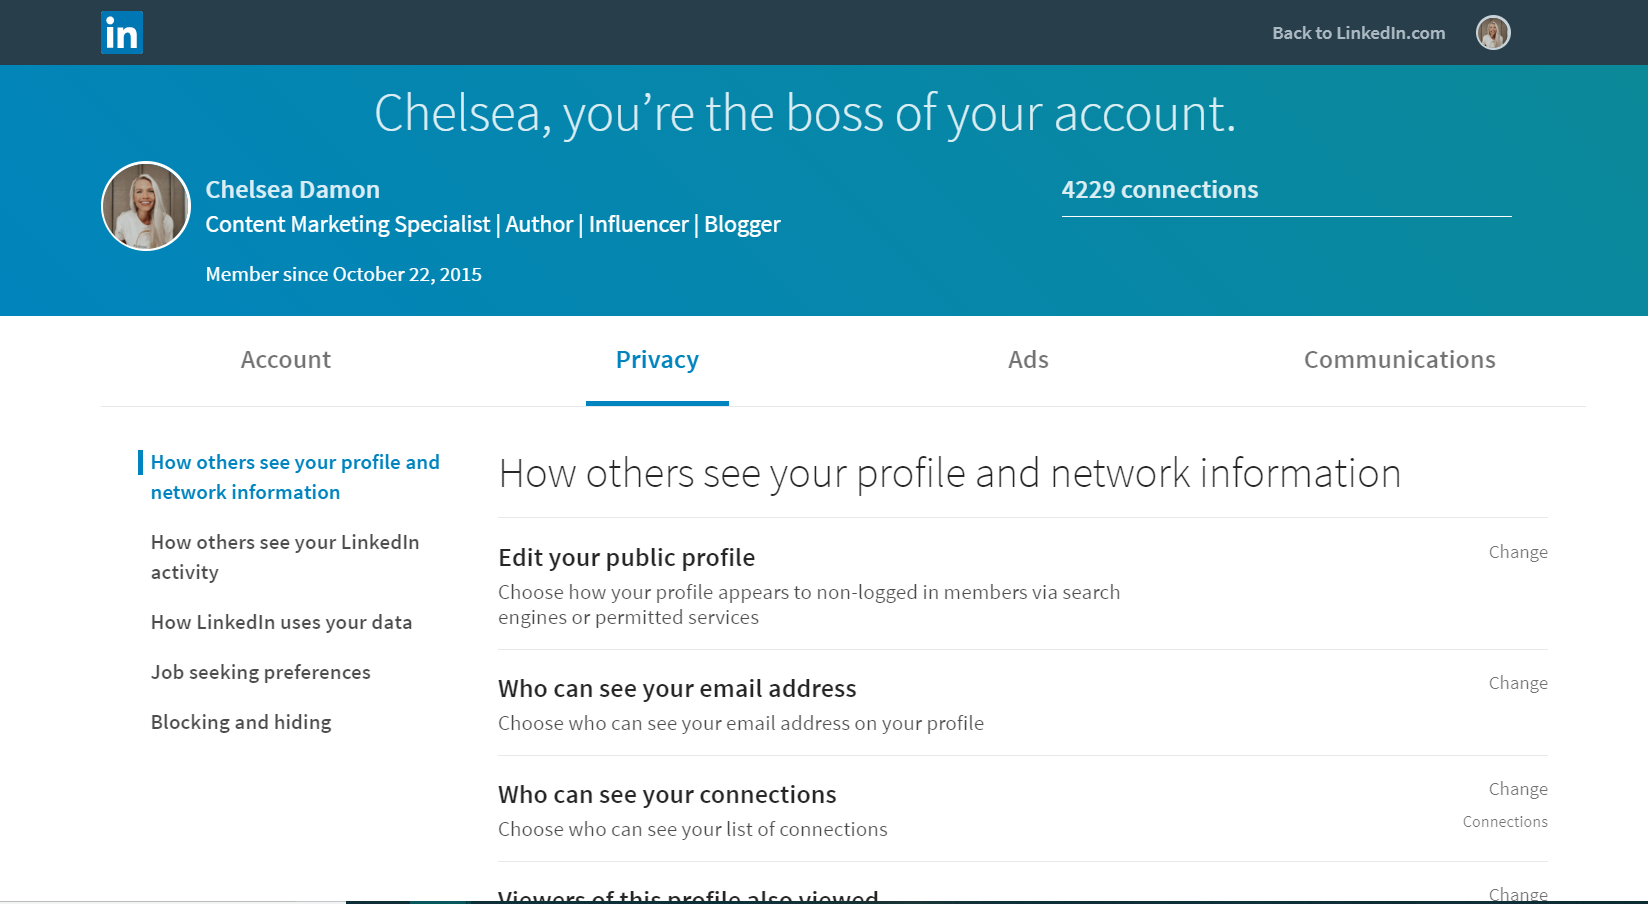Open the small profile avatar menu
The image size is (1648, 904).
(x=1493, y=33)
